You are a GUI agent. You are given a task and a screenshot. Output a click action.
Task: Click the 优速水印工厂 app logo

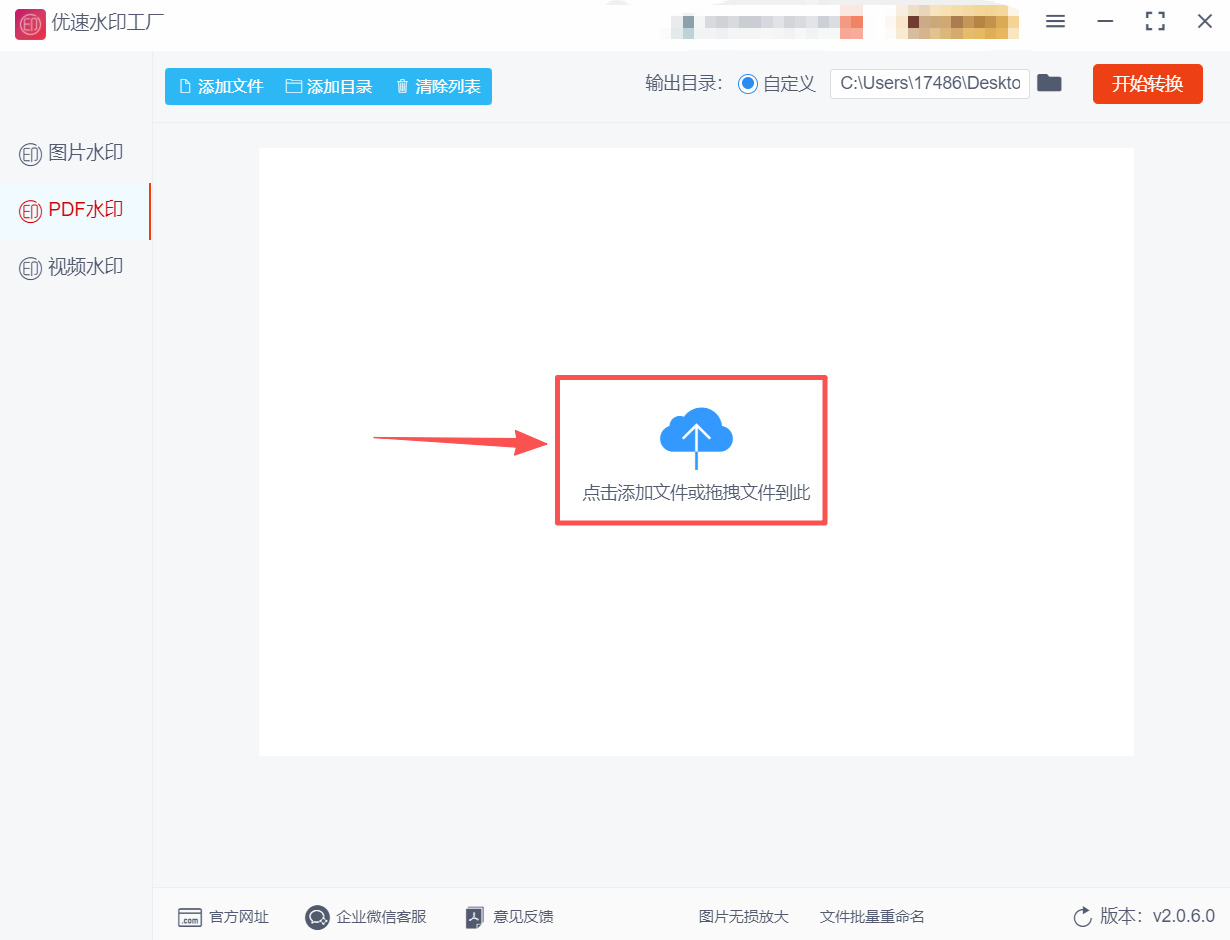point(30,24)
